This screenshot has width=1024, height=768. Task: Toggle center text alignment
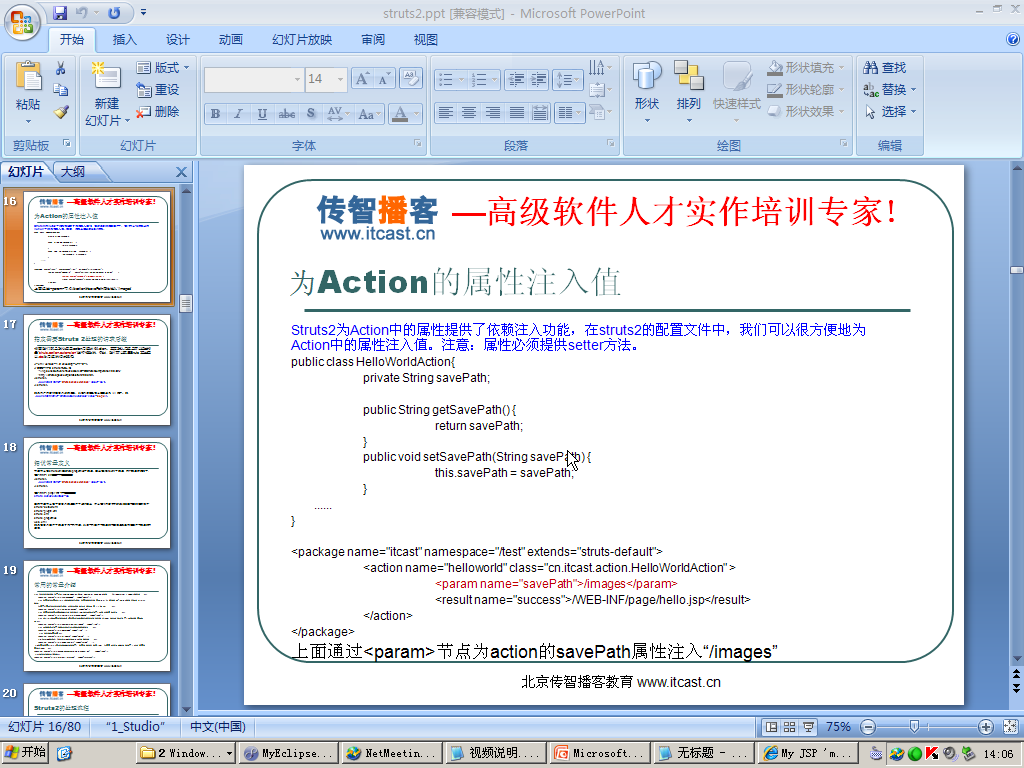point(469,114)
